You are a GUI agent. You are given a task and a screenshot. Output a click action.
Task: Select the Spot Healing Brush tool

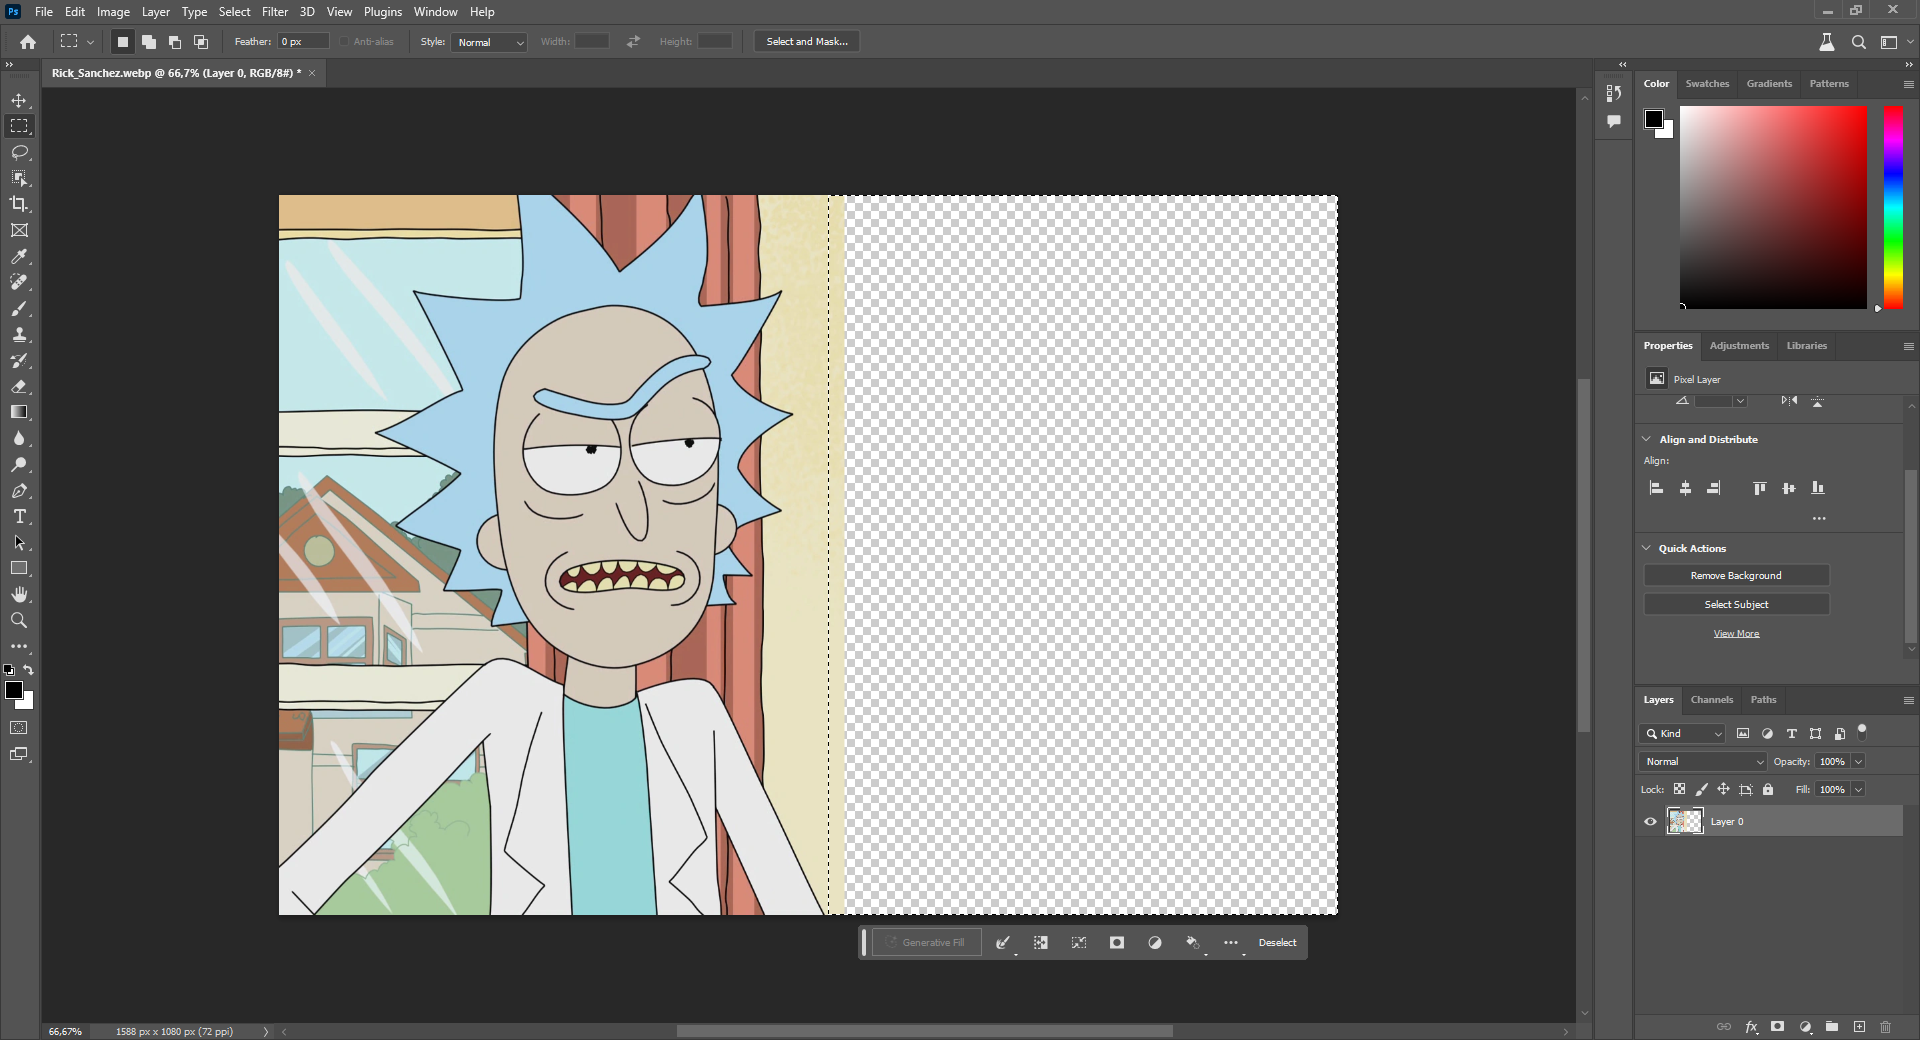[x=19, y=283]
